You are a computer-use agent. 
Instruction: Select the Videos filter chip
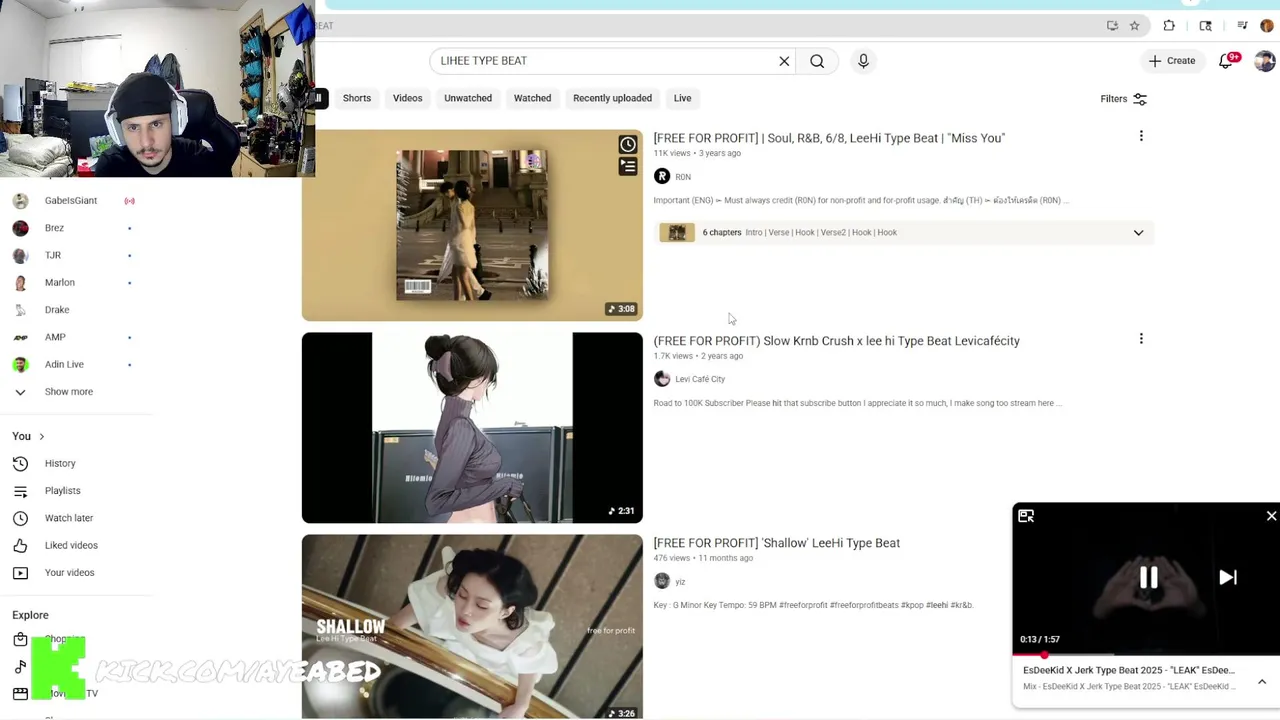tap(407, 98)
